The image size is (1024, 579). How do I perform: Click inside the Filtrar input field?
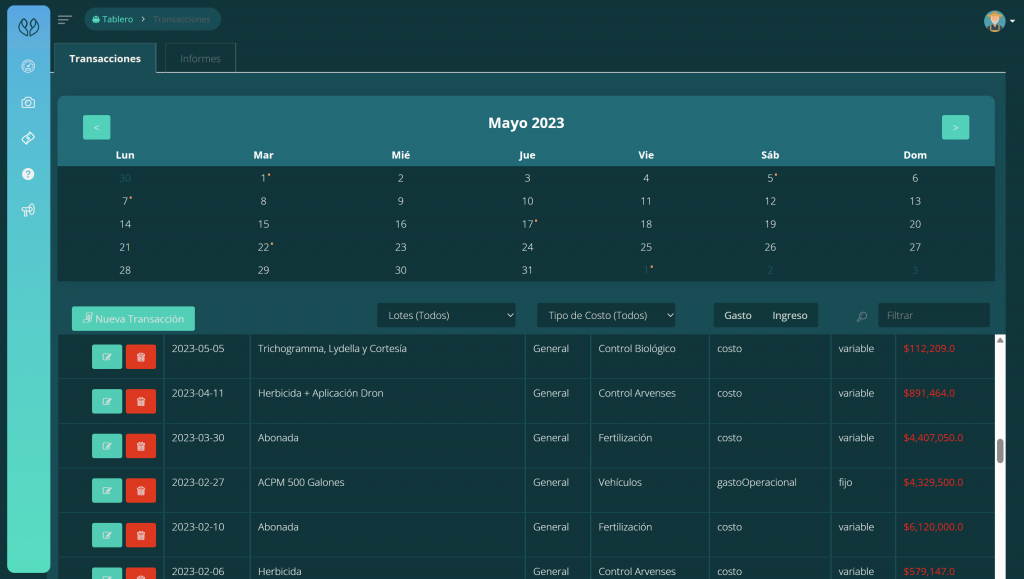[x=934, y=314]
